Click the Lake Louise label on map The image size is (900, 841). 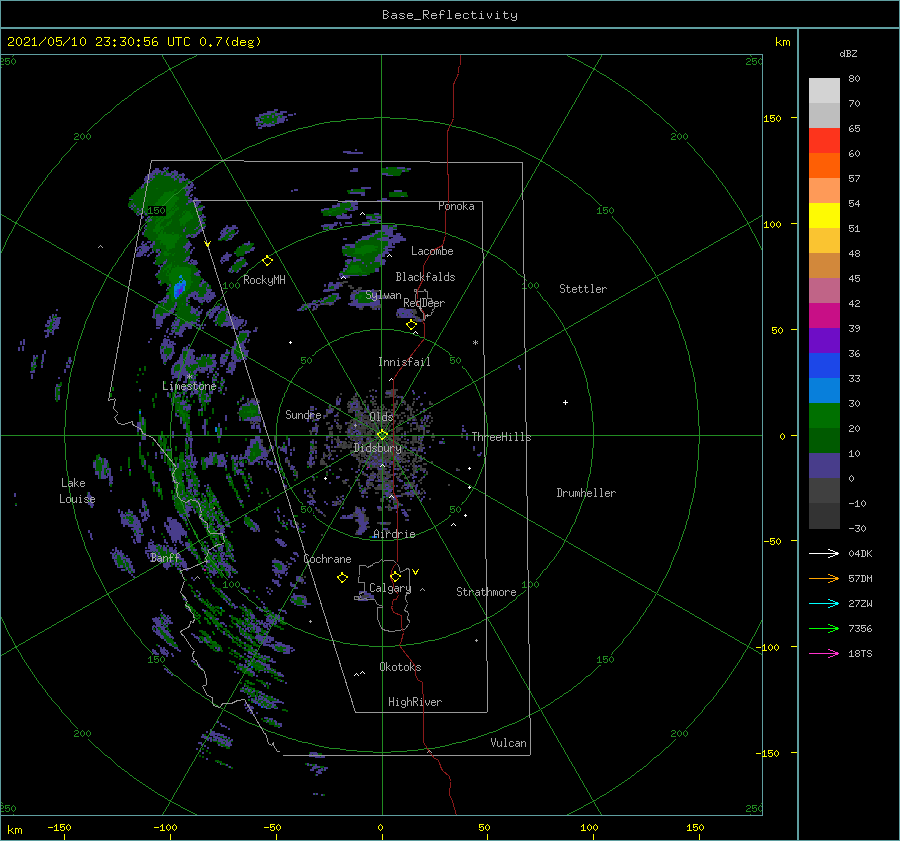click(77, 491)
